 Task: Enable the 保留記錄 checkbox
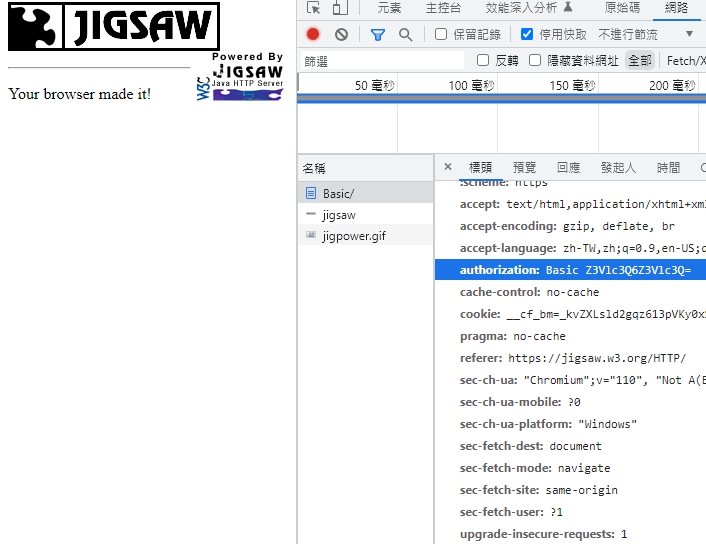click(441, 34)
